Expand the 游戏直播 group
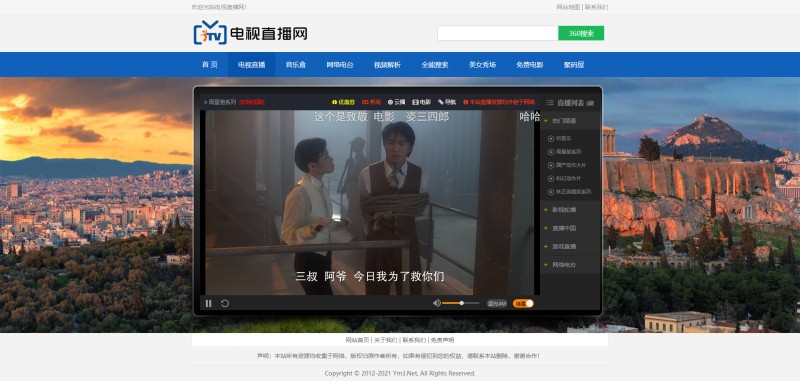 [570, 247]
